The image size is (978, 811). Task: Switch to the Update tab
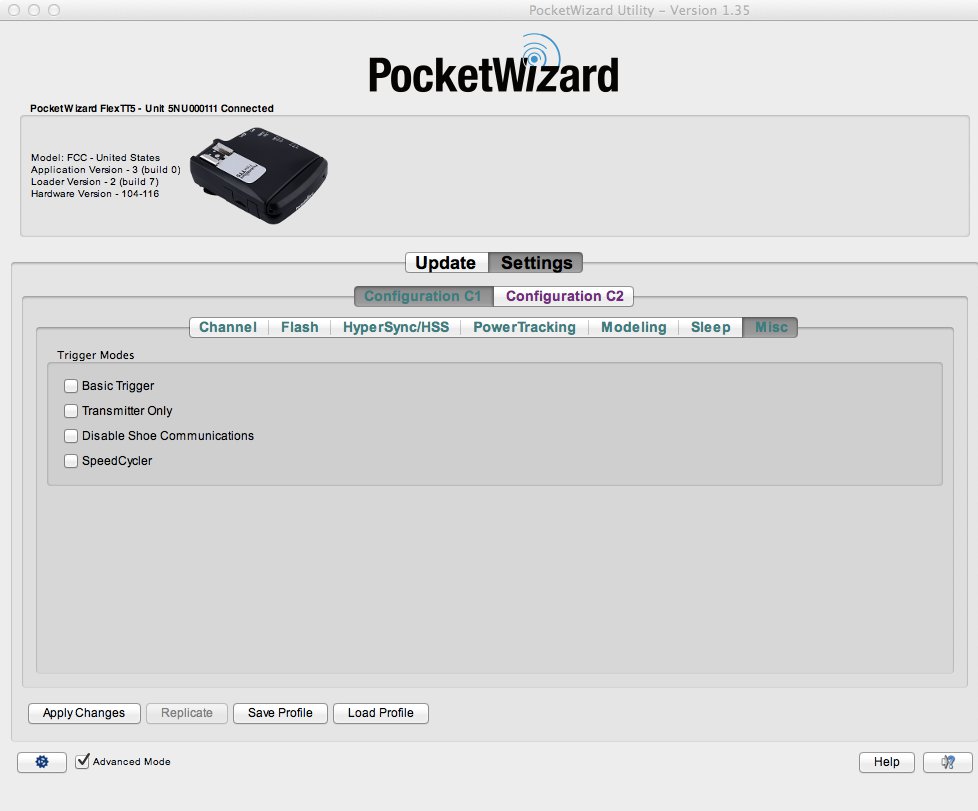[x=446, y=263]
